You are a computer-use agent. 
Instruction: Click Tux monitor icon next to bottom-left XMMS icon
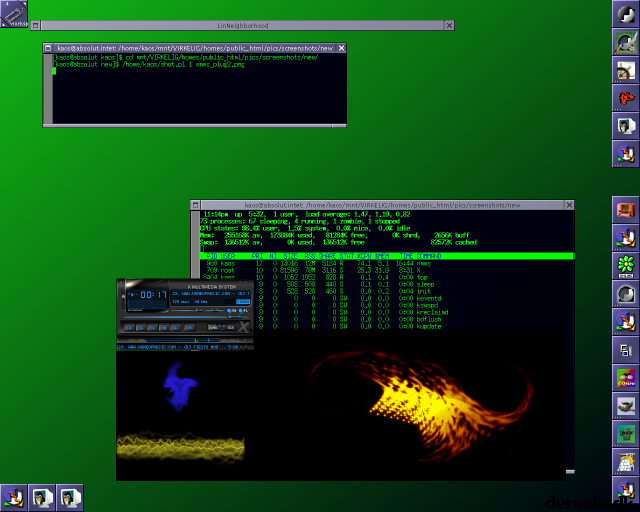(42, 498)
